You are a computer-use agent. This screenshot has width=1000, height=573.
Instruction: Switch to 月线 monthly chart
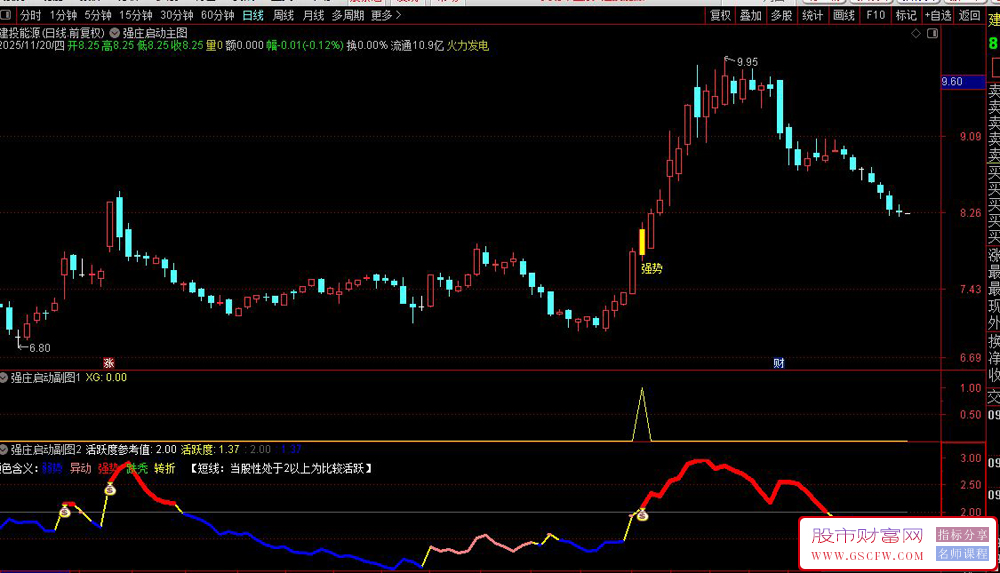(x=313, y=15)
